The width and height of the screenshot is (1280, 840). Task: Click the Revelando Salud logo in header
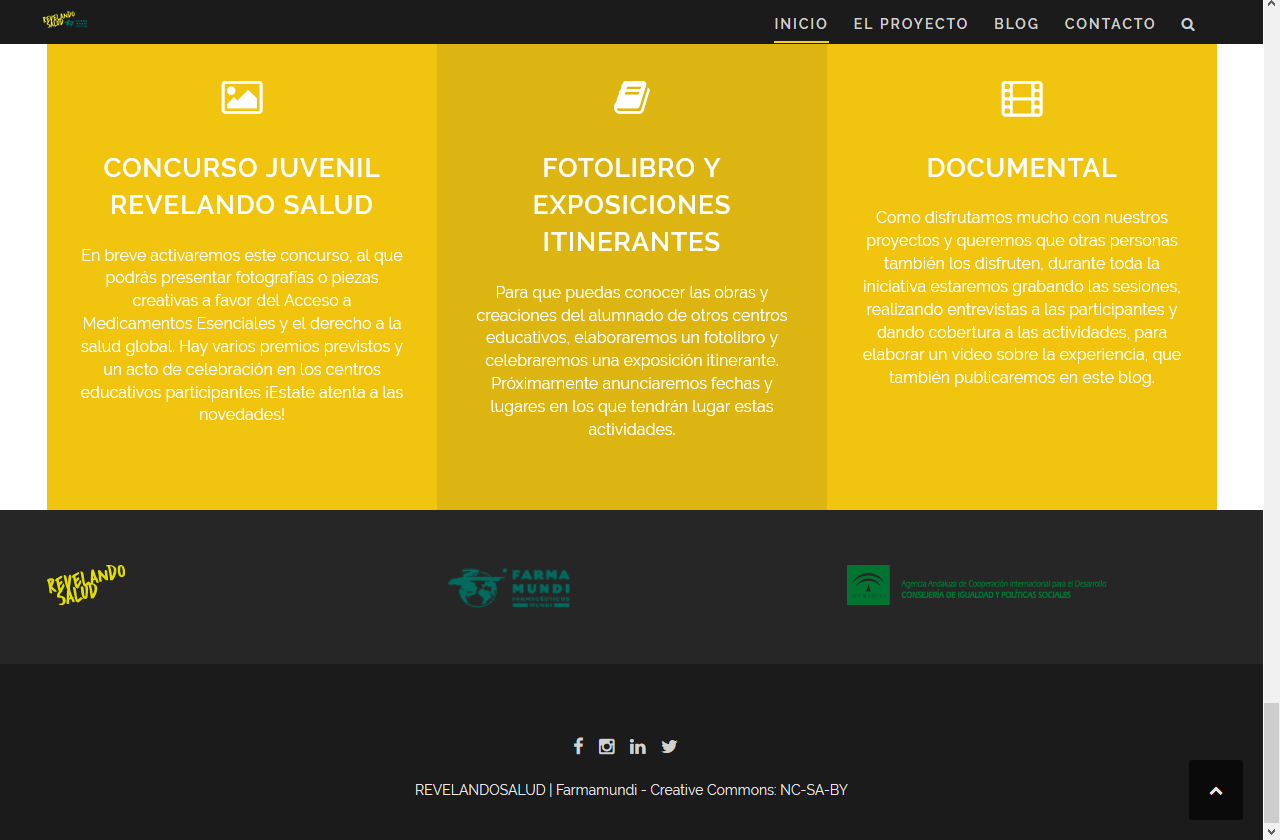(x=65, y=20)
